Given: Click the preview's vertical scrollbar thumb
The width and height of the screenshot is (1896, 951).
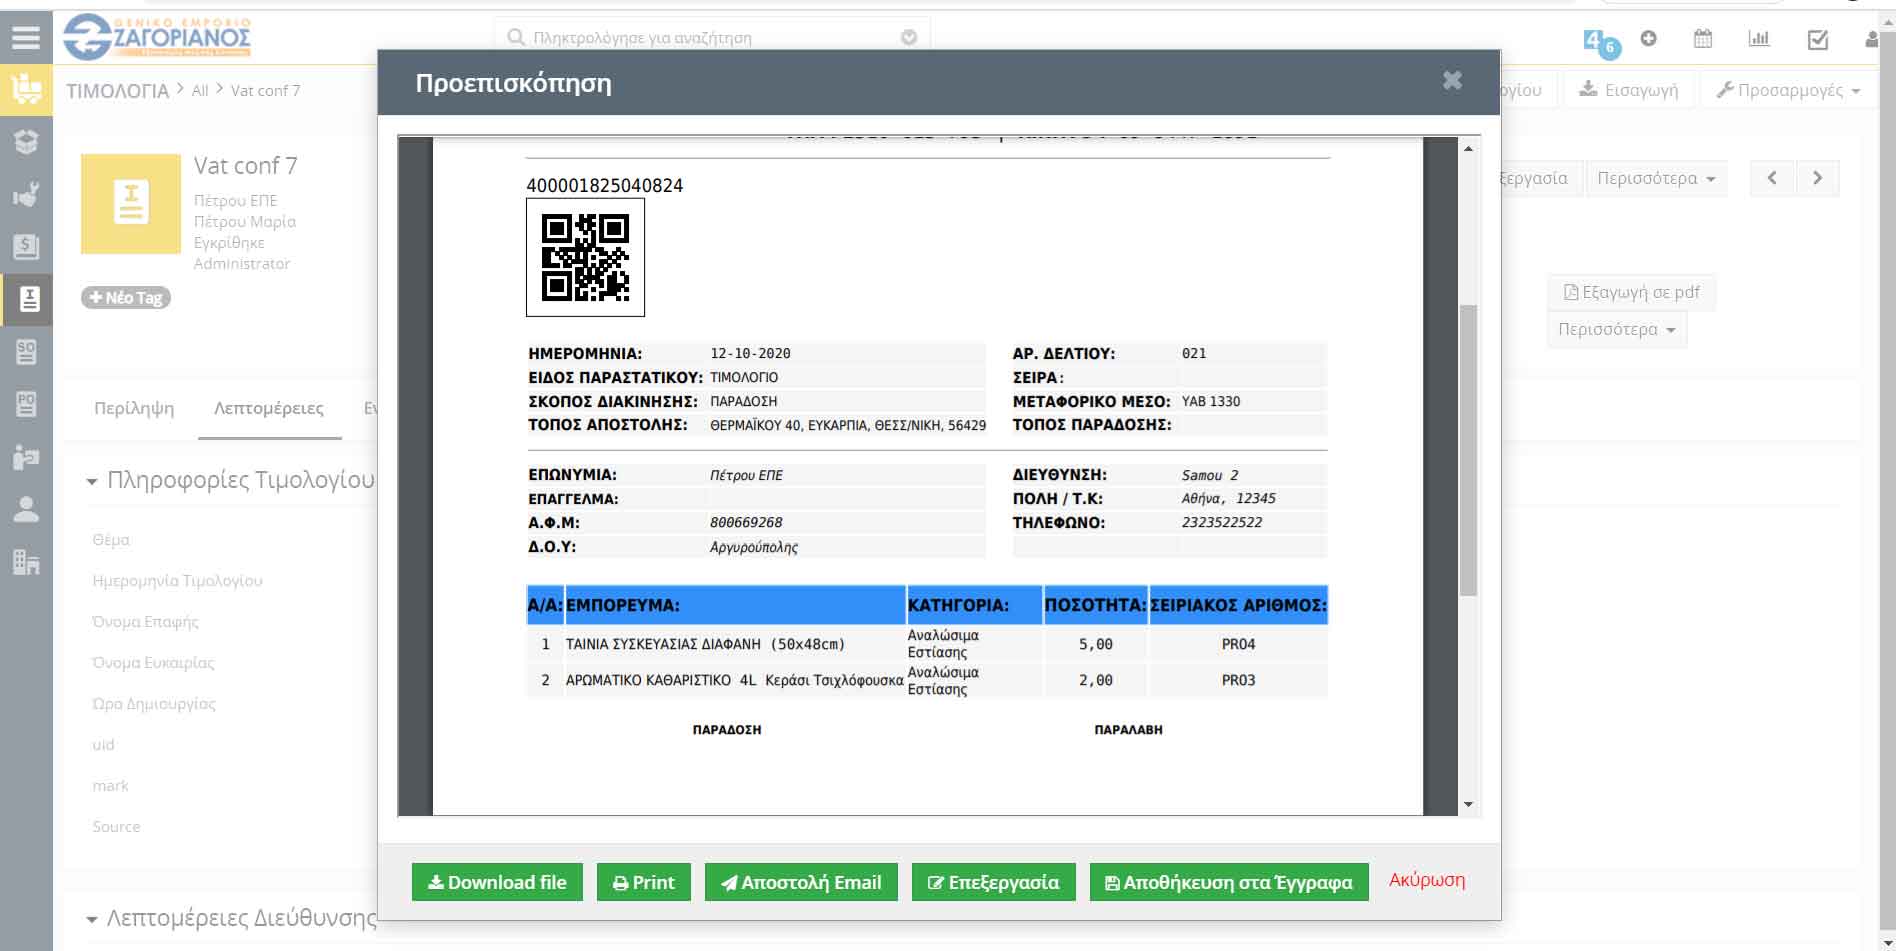Looking at the screenshot, I should click(x=1468, y=450).
